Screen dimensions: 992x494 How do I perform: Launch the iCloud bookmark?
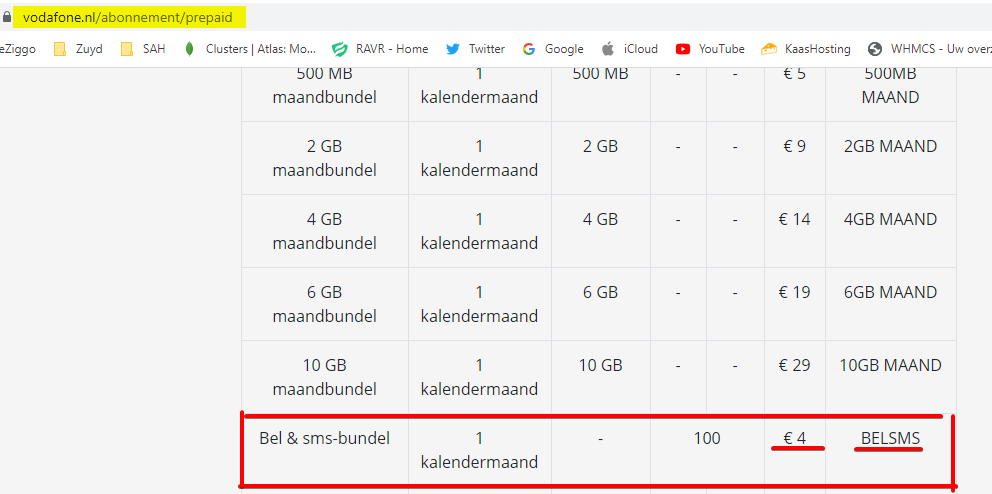tap(629, 49)
